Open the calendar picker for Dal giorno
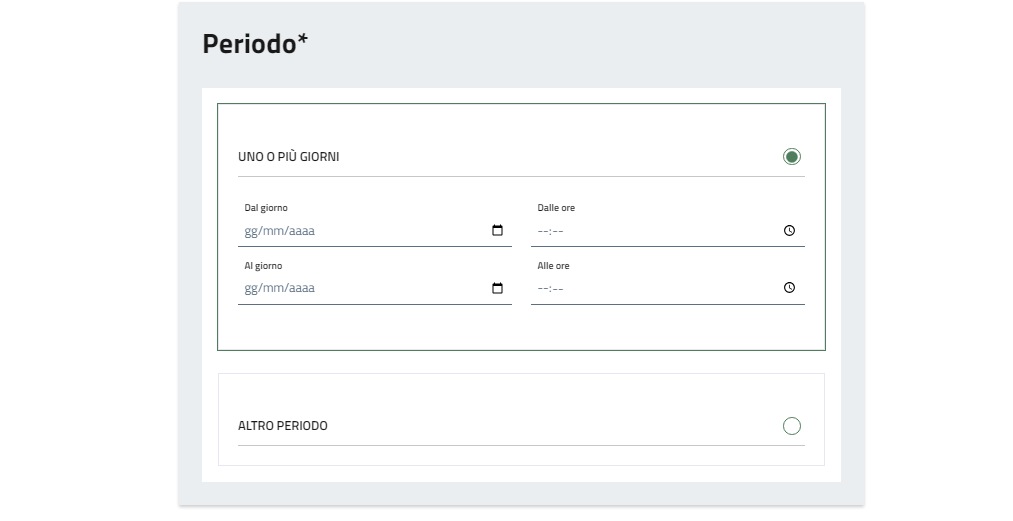Image resolution: width=1013 pixels, height=521 pixels. (x=497, y=231)
